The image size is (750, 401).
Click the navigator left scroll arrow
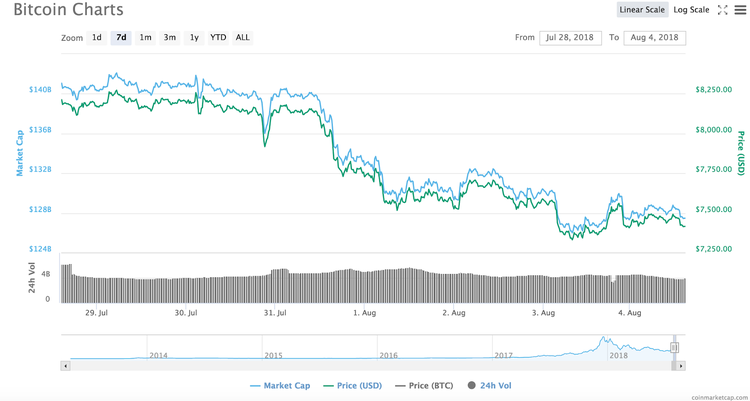point(66,366)
